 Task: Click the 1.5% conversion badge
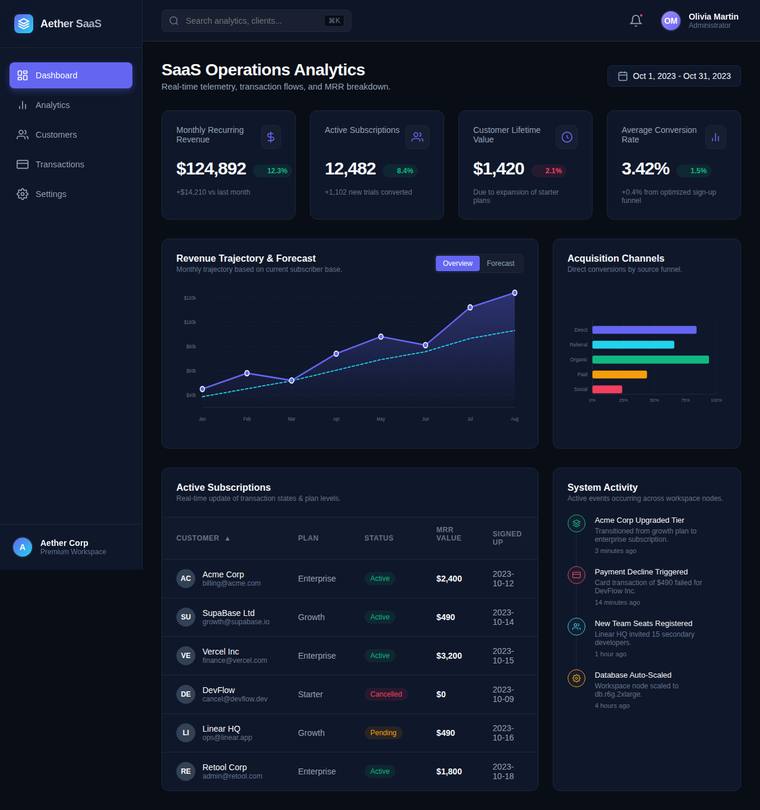coord(695,170)
